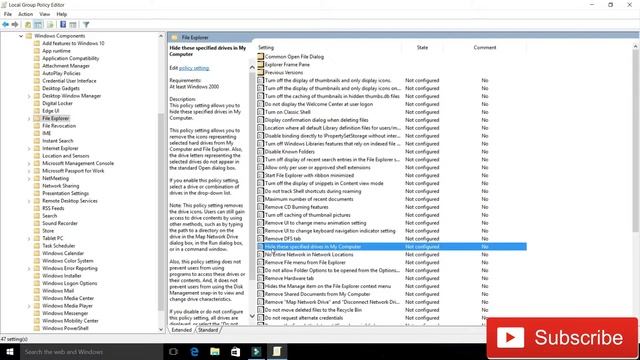Select the App runtime tree folder

pos(56,51)
